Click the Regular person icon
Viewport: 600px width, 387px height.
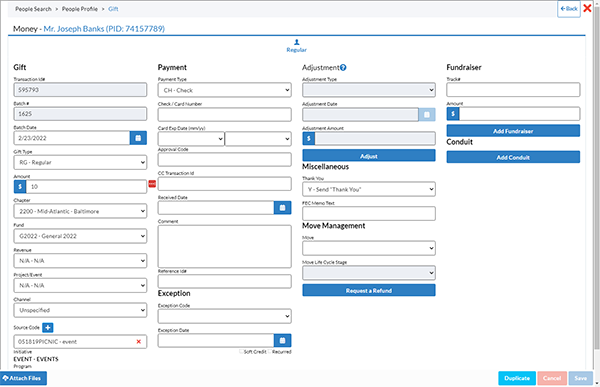297,42
